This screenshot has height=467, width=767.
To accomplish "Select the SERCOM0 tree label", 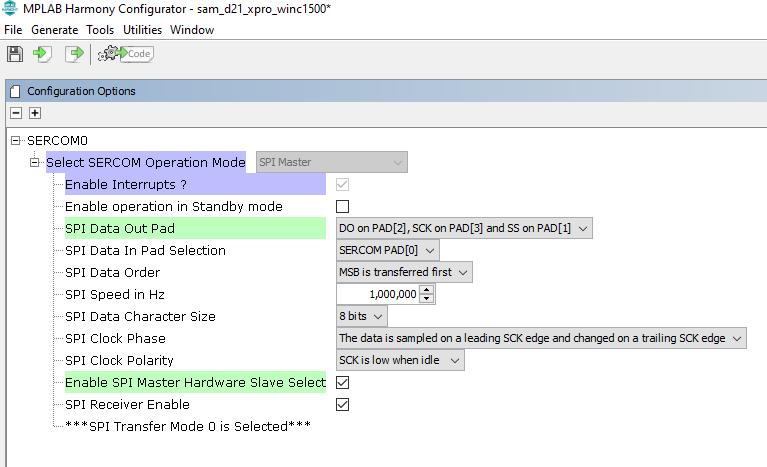I will 57,141.
